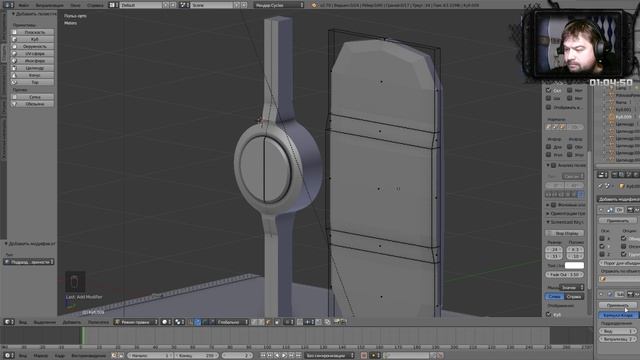Switch to vertex select mode icon
640x360 pixels.
(x=254, y=322)
